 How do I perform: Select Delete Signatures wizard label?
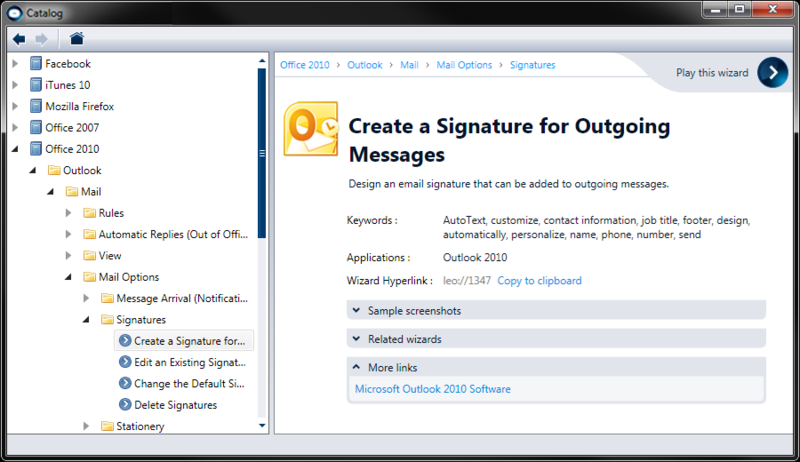click(x=176, y=405)
